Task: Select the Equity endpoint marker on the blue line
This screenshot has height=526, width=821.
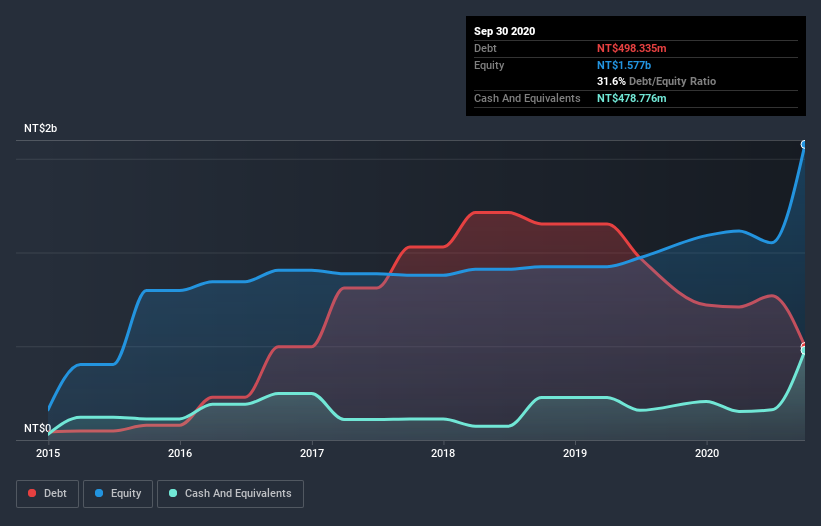Action: point(804,144)
